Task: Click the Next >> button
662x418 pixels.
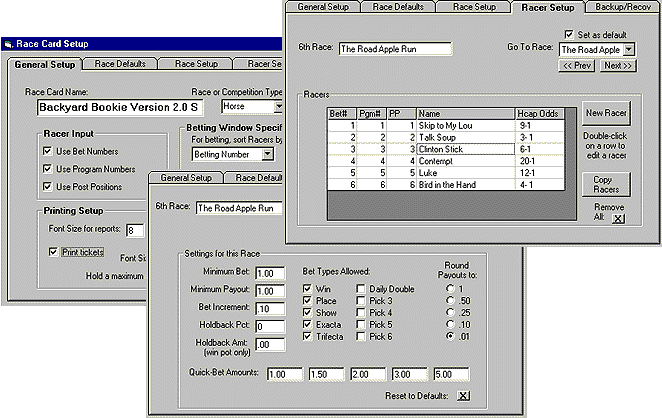Action: click(x=618, y=65)
